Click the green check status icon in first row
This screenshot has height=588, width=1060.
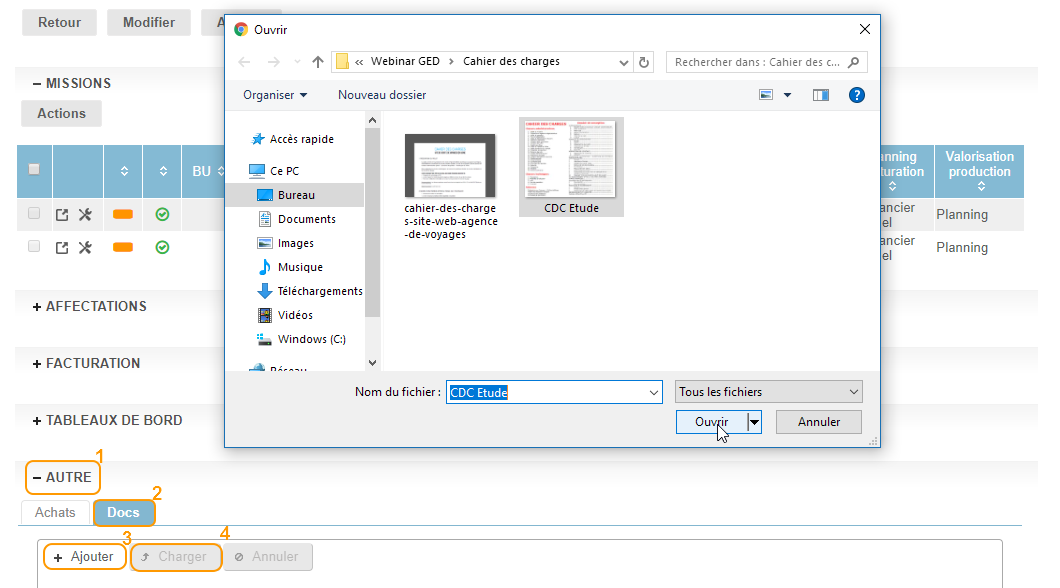click(162, 214)
